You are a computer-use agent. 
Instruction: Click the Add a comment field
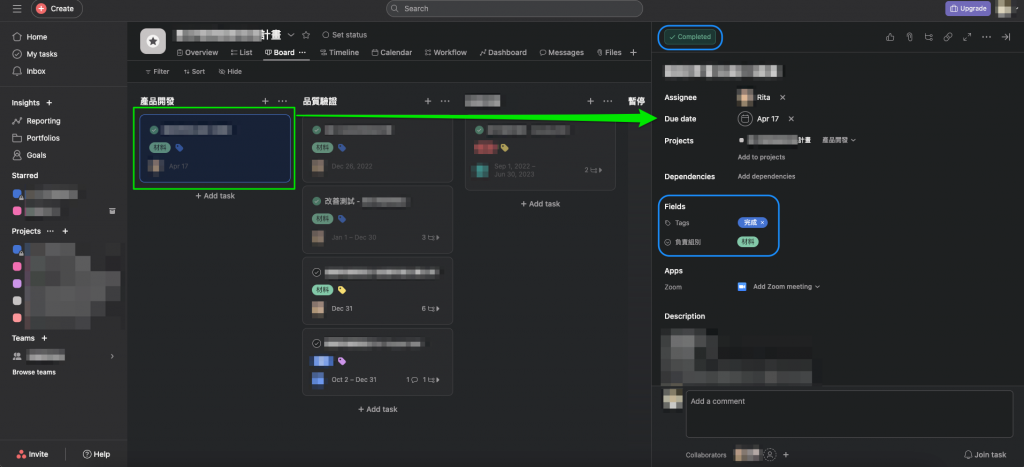pos(850,413)
